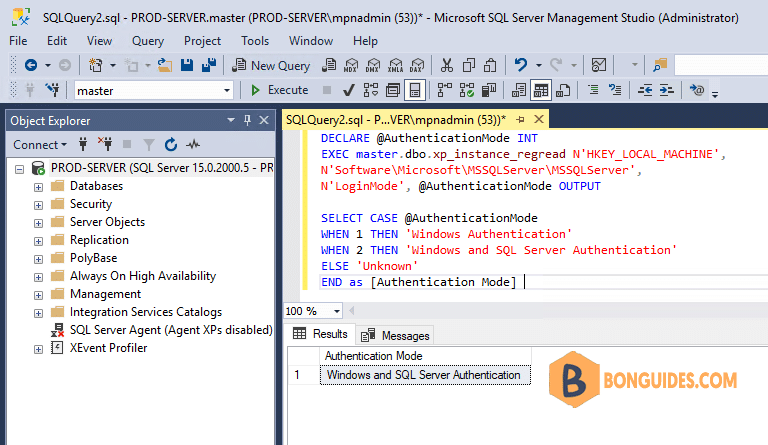Expand the Server Objects node
This screenshot has width=768, height=445.
38,223
